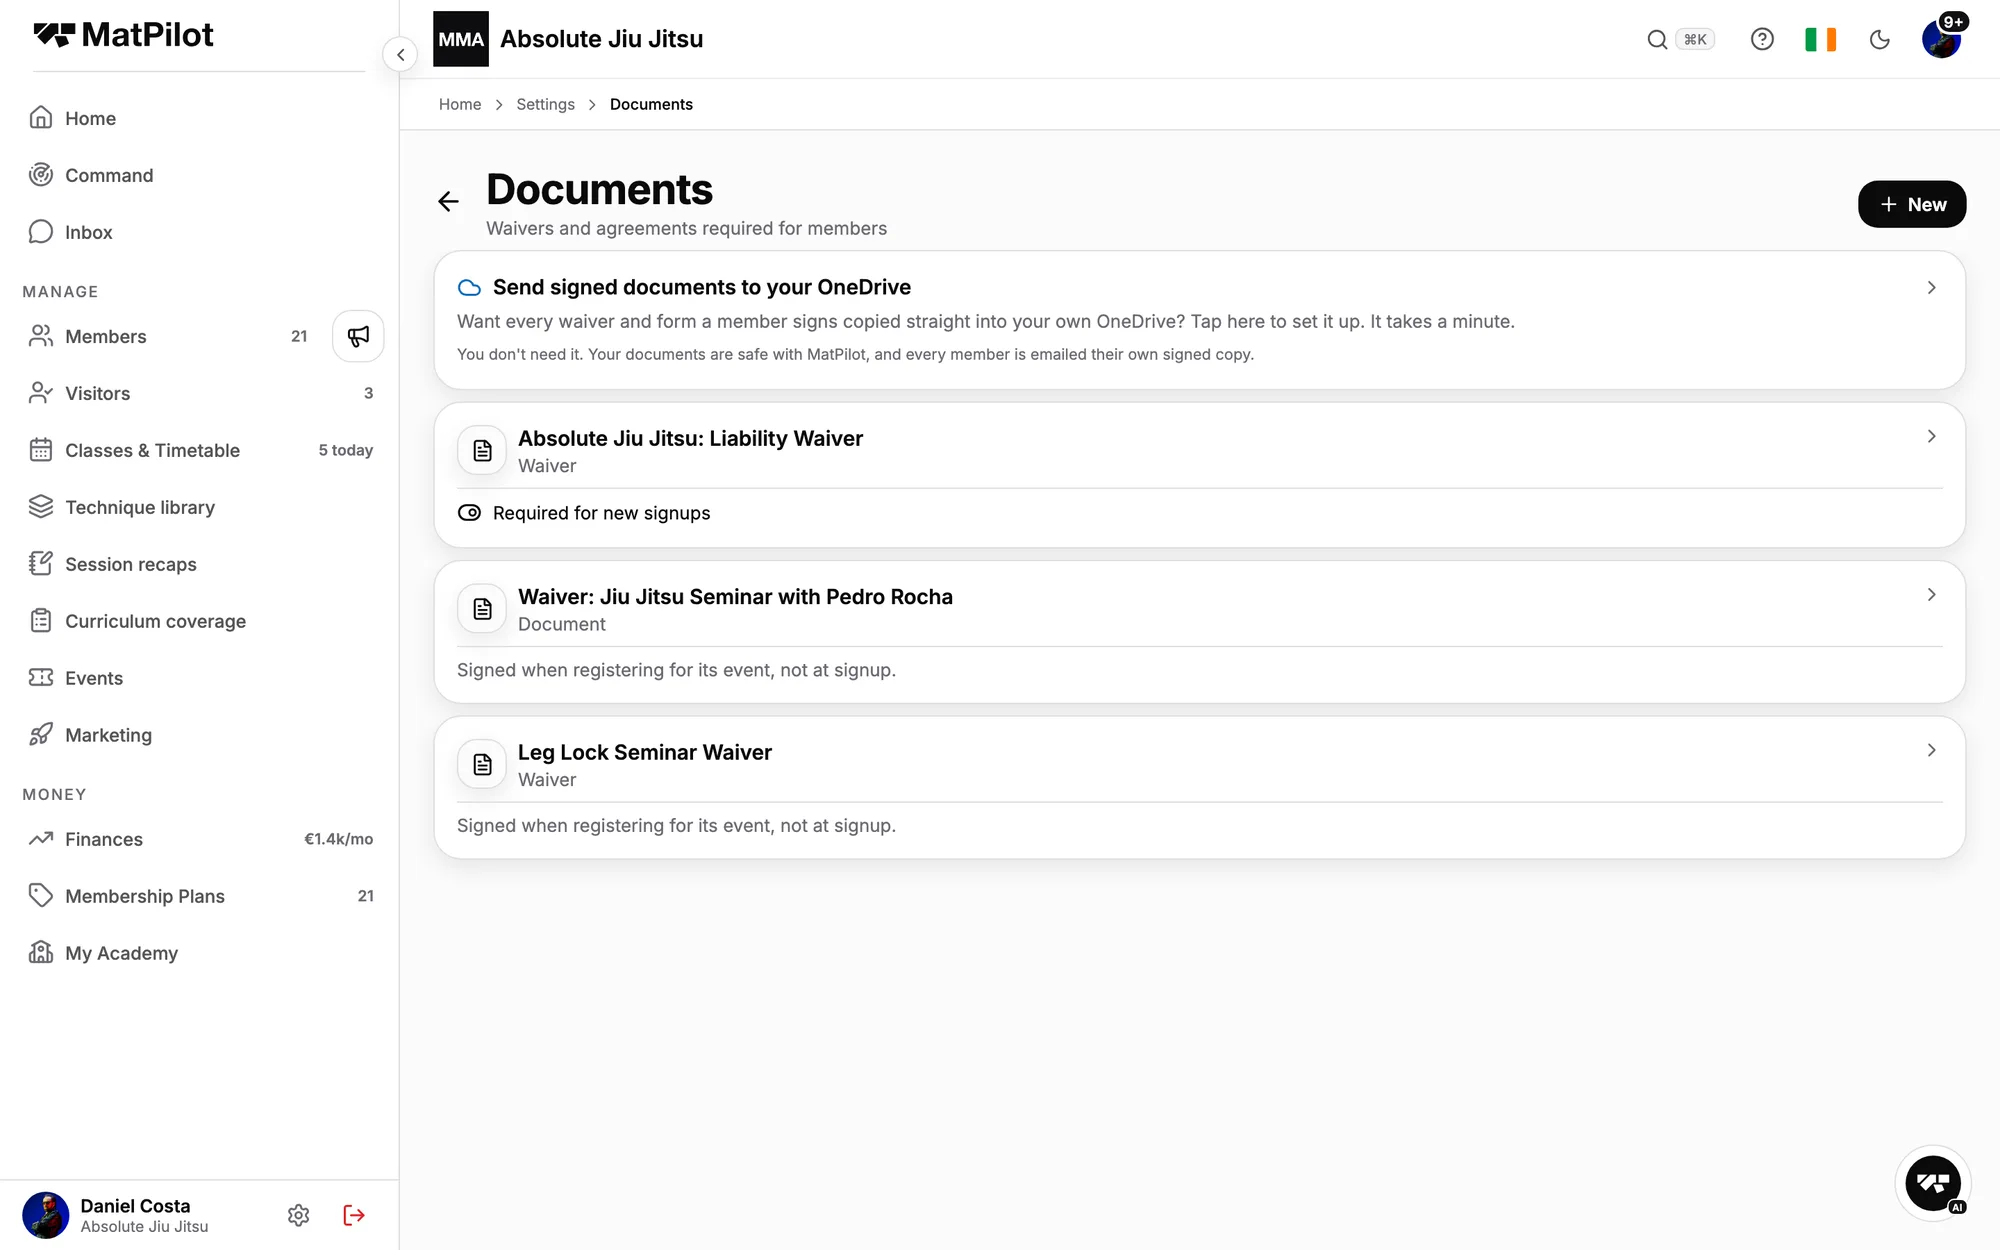Expand the OneDrive setup card chevron

1931,288
